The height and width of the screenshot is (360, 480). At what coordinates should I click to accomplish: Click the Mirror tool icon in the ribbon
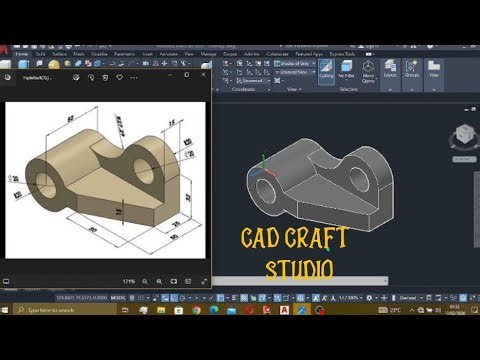coord(146,63)
